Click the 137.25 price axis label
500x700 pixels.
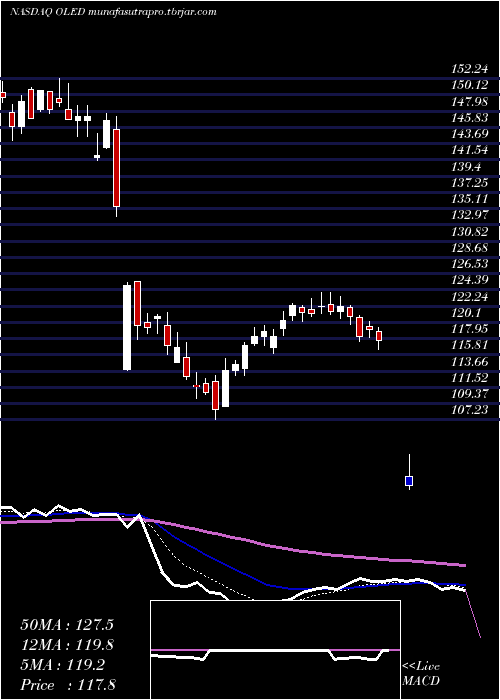[469, 183]
